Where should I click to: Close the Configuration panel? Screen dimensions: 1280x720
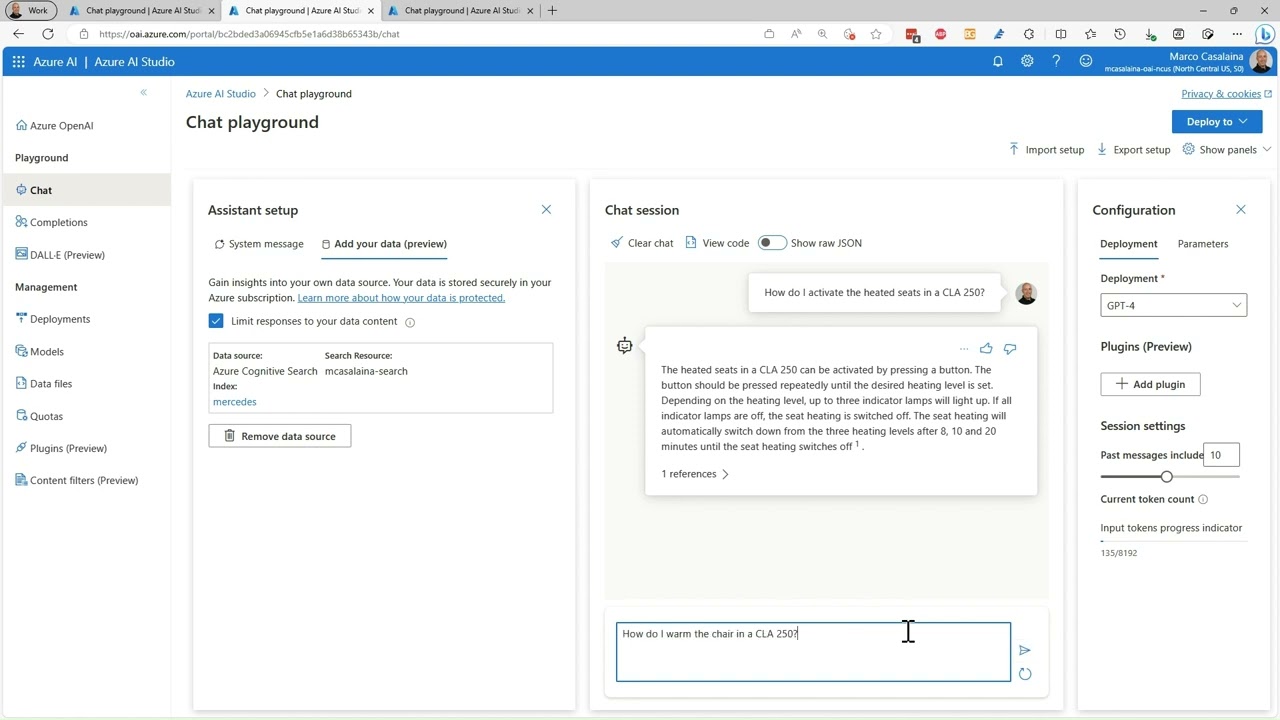coord(1241,210)
